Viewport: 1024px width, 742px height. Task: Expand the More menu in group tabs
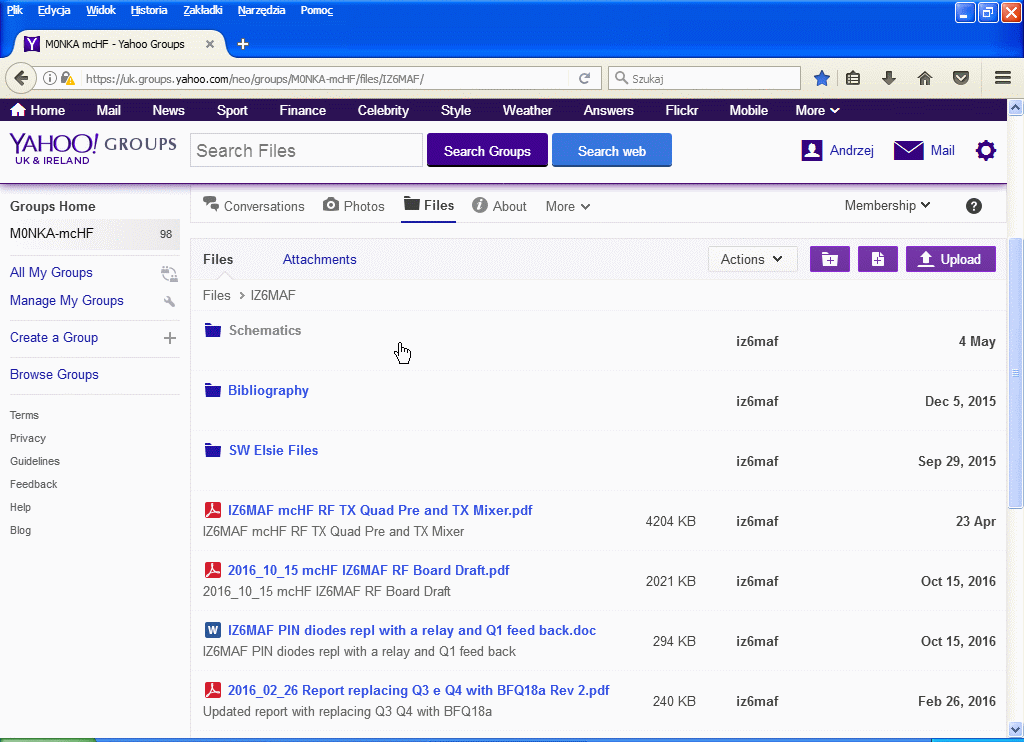pos(567,207)
